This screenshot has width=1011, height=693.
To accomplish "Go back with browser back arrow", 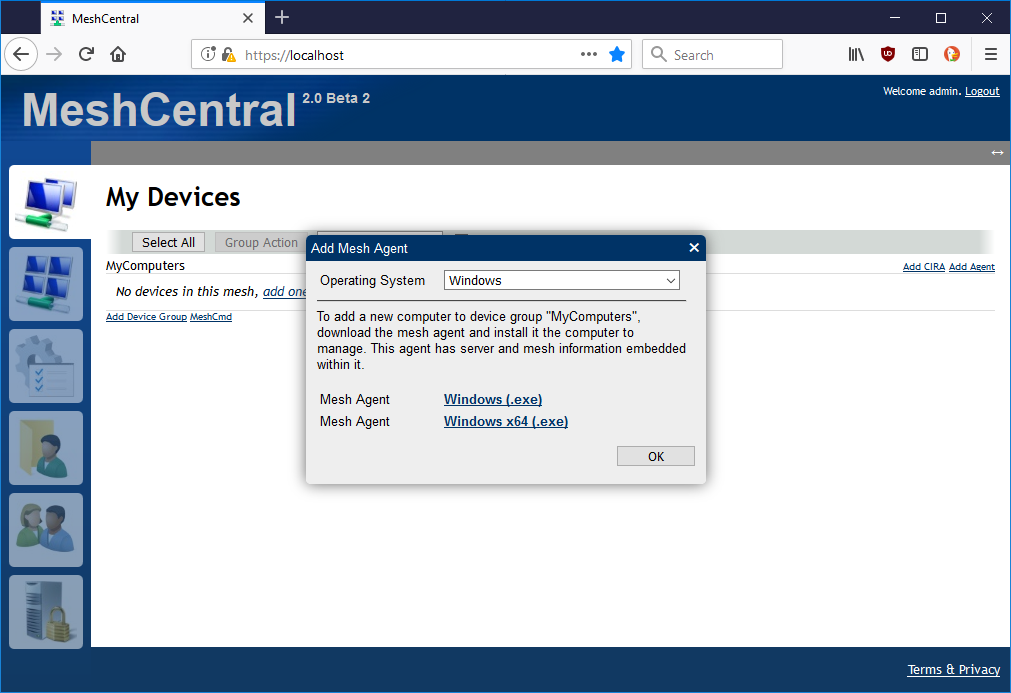I will point(21,54).
